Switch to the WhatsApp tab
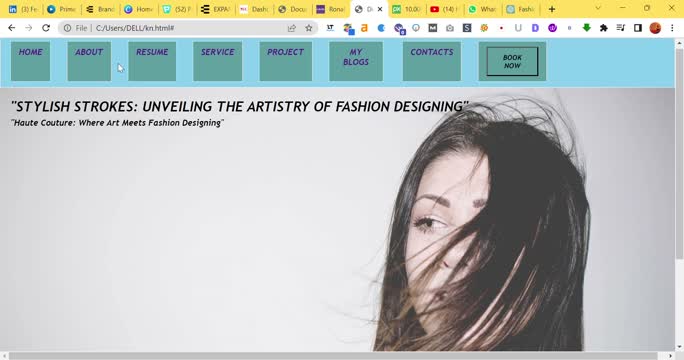This screenshot has width=684, height=360. click(x=482, y=9)
